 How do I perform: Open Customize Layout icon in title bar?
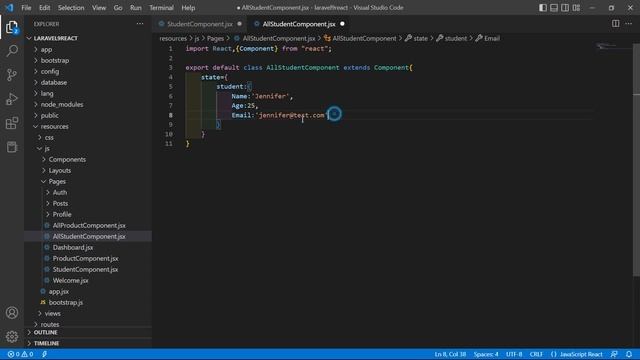pos(576,8)
